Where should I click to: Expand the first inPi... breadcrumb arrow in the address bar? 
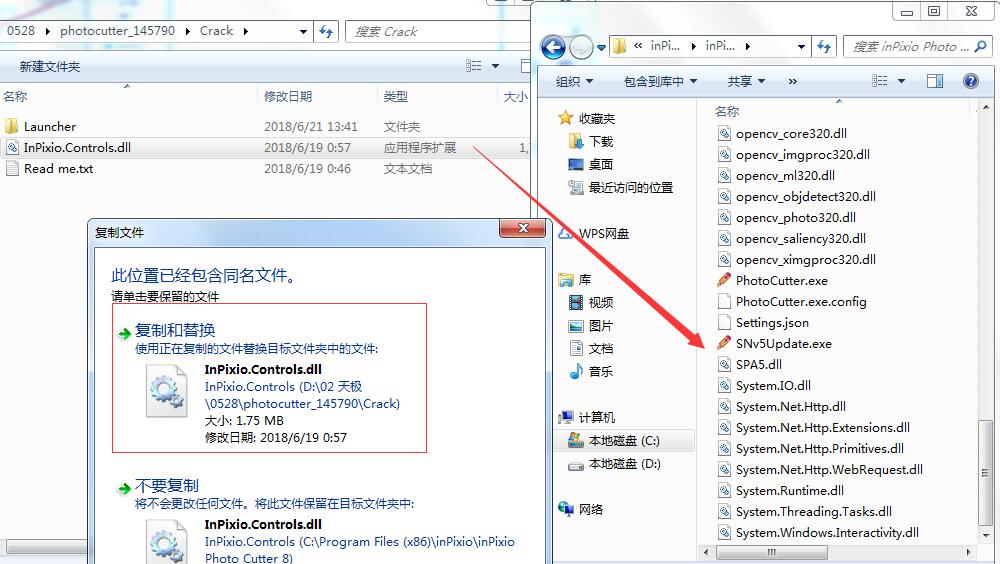694,46
